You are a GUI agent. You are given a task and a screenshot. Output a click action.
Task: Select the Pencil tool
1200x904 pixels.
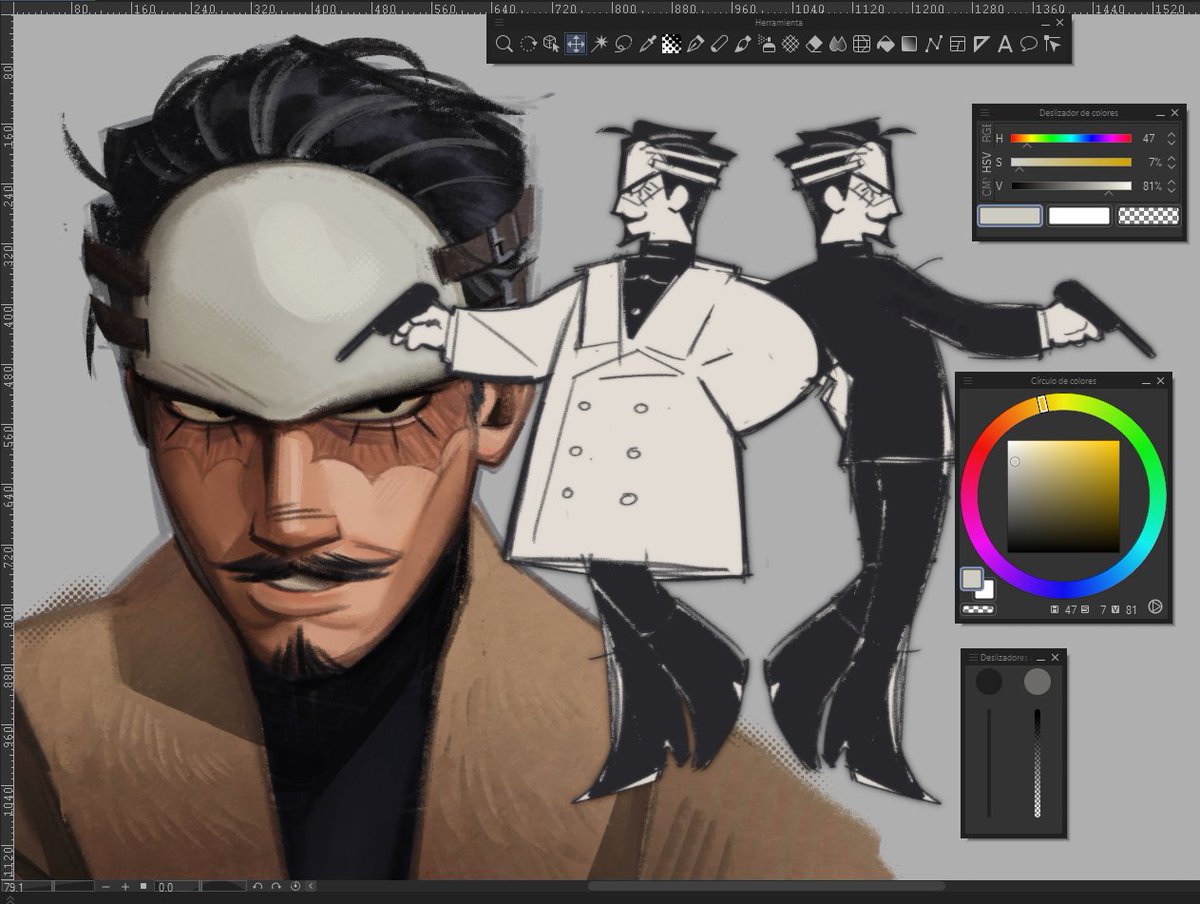[x=719, y=43]
